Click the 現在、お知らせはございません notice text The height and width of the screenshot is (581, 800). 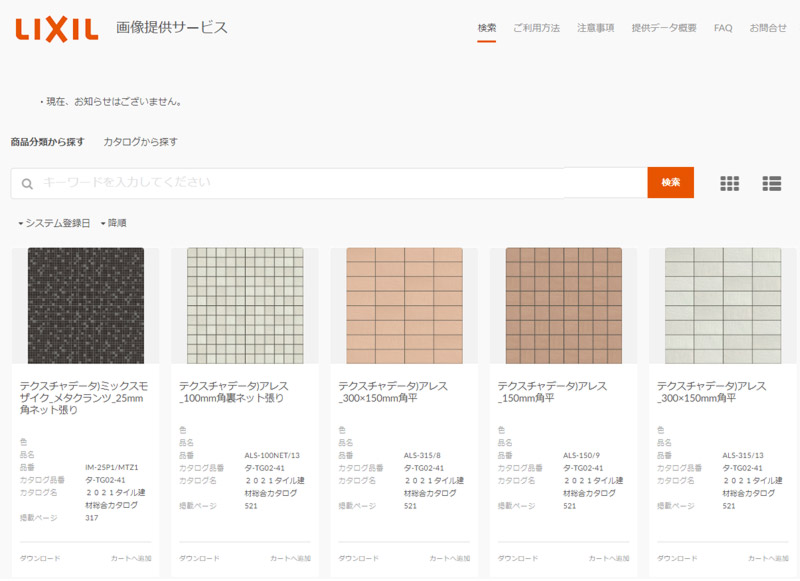click(114, 102)
